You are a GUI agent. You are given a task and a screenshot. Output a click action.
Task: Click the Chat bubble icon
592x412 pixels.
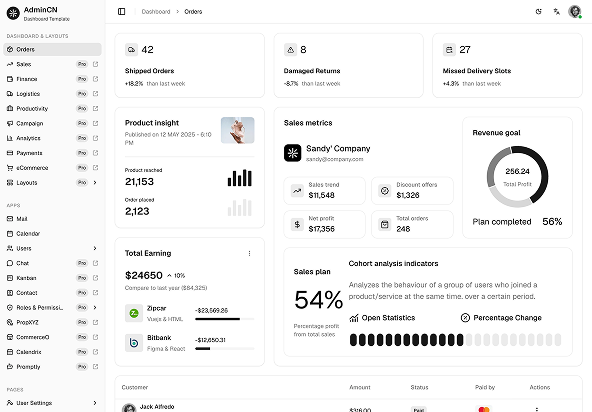pyautogui.click(x=10, y=263)
